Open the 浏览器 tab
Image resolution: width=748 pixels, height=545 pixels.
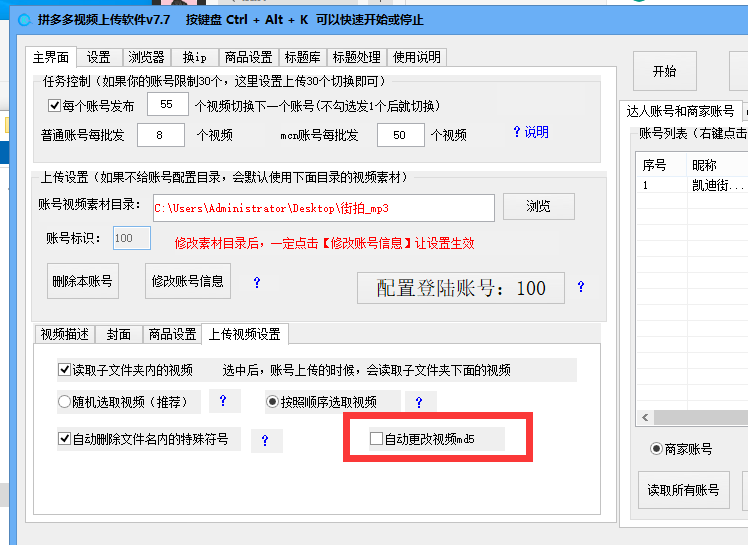(x=146, y=57)
